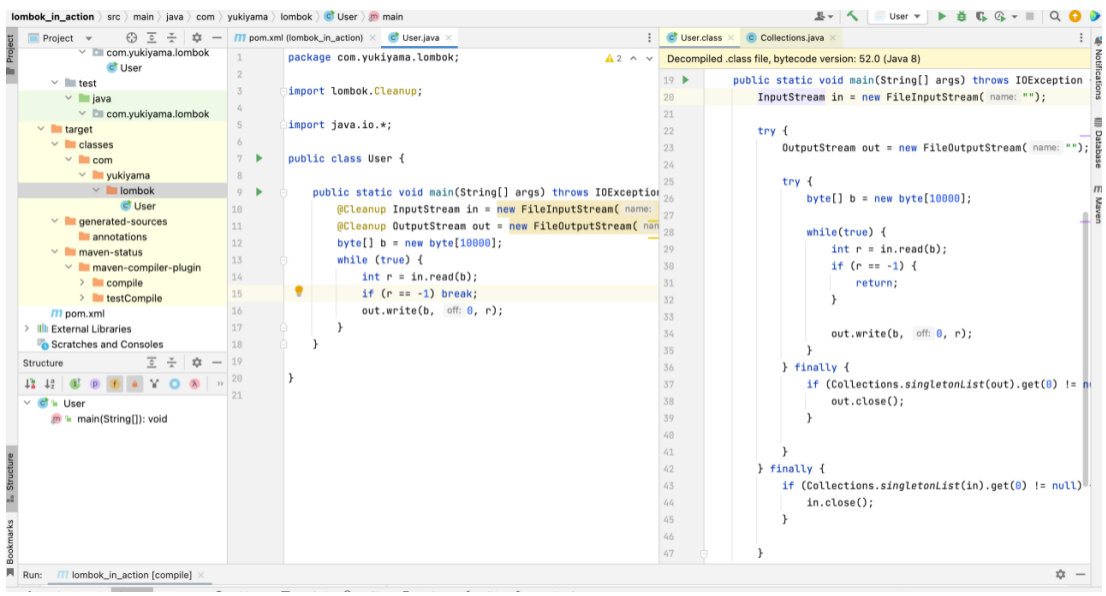Open Structure panel gear options
Image resolution: width=1106 pixels, height=596 pixels.
coord(197,363)
